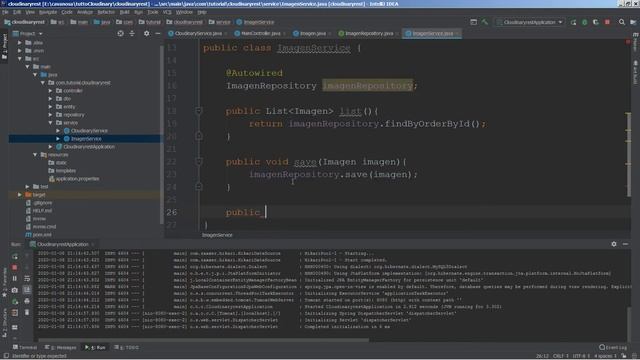Collapse the src folder in tree
The image size is (640, 360).
[20, 58]
